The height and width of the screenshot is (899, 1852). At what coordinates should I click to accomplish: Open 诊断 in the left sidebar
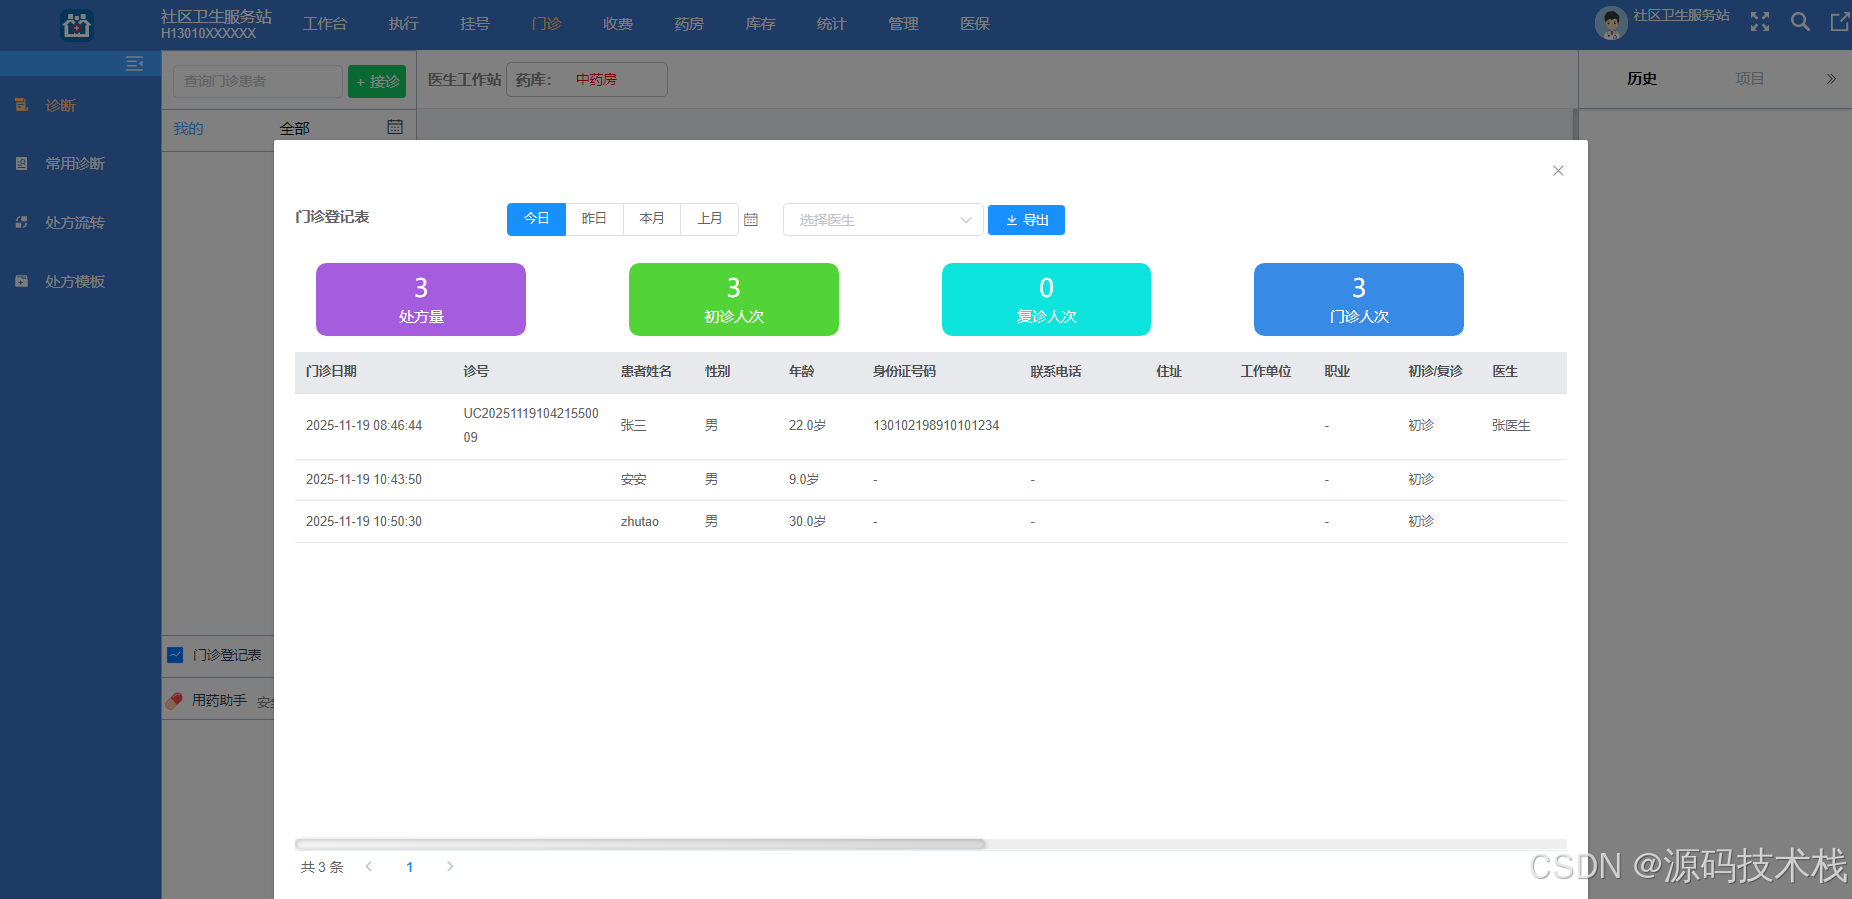tap(60, 105)
